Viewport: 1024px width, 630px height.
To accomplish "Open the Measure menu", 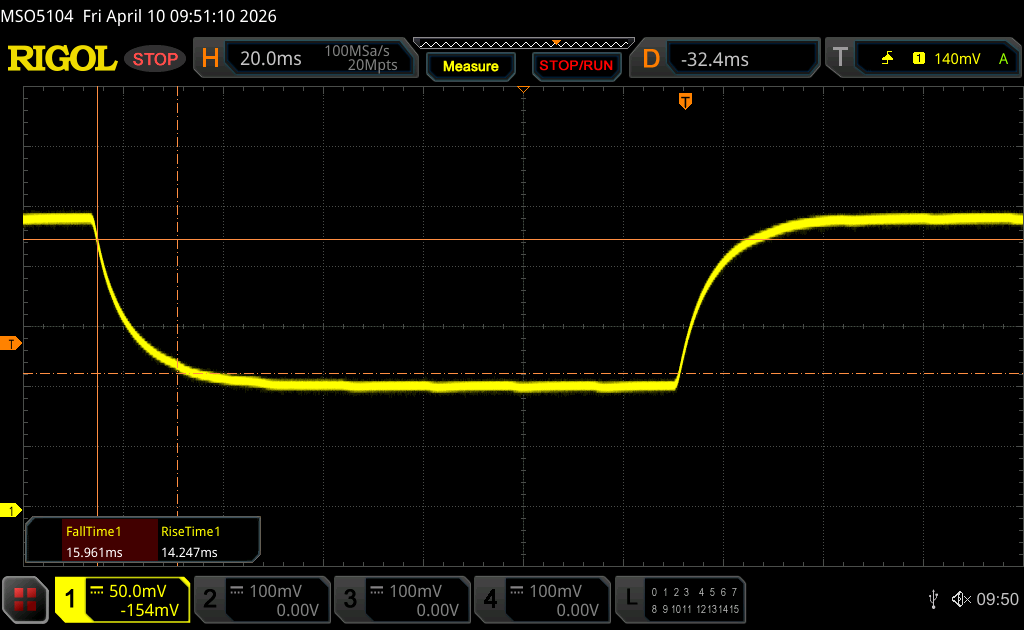I will point(470,66).
